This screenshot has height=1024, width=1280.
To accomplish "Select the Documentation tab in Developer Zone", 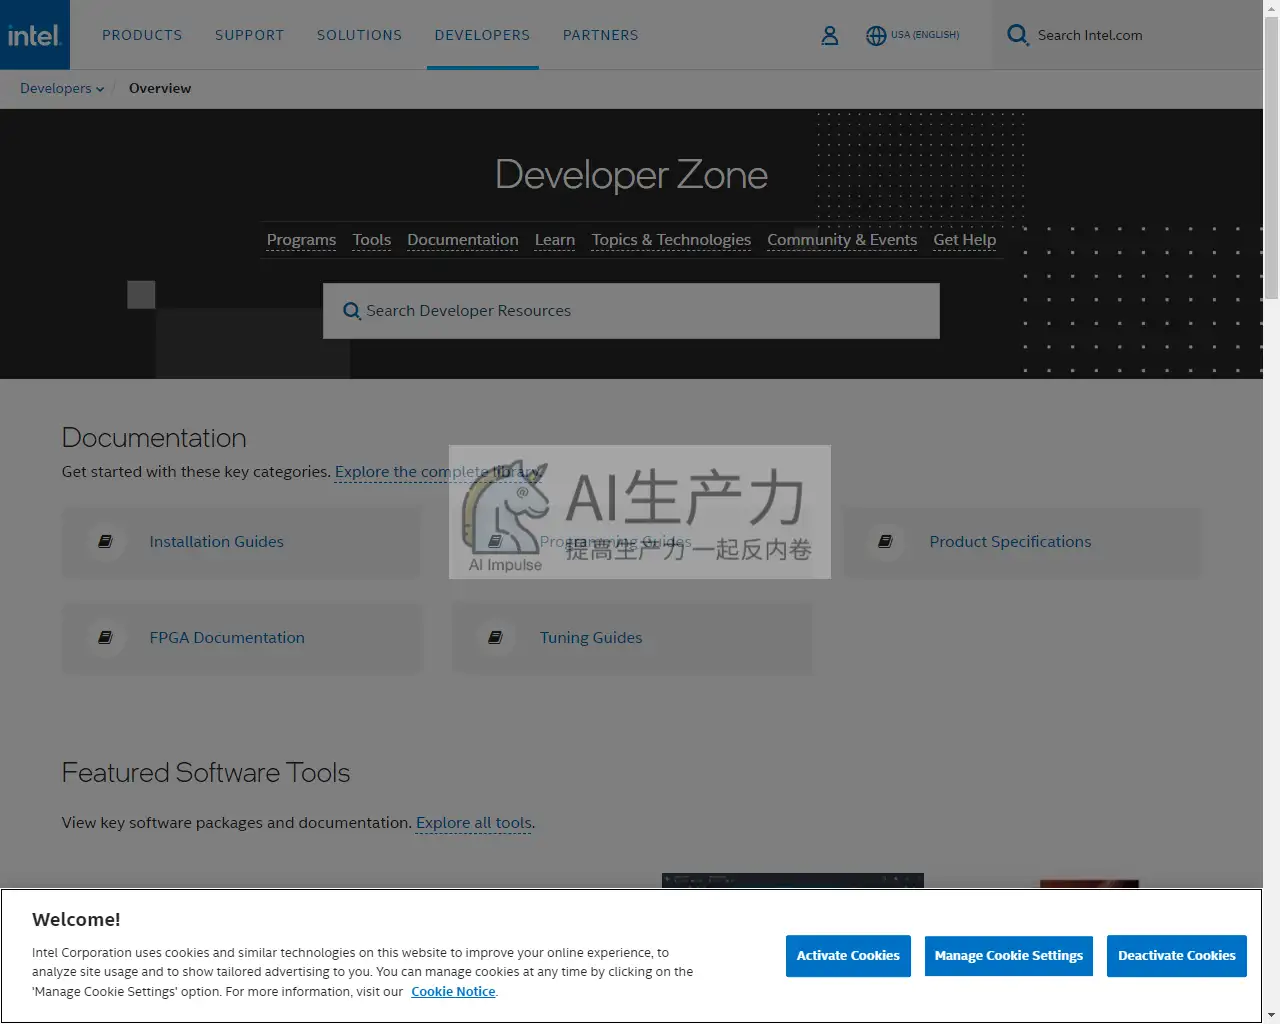I will click(463, 240).
